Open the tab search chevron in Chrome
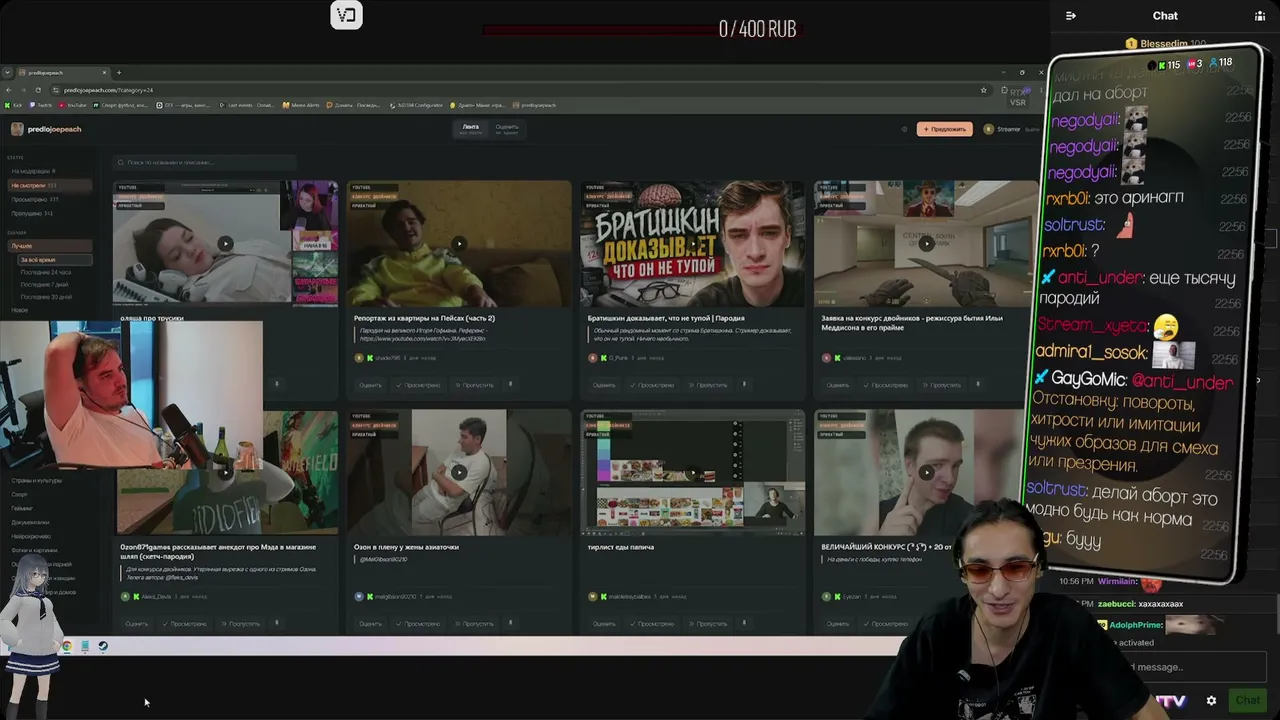The height and width of the screenshot is (720, 1280). pos(8,72)
